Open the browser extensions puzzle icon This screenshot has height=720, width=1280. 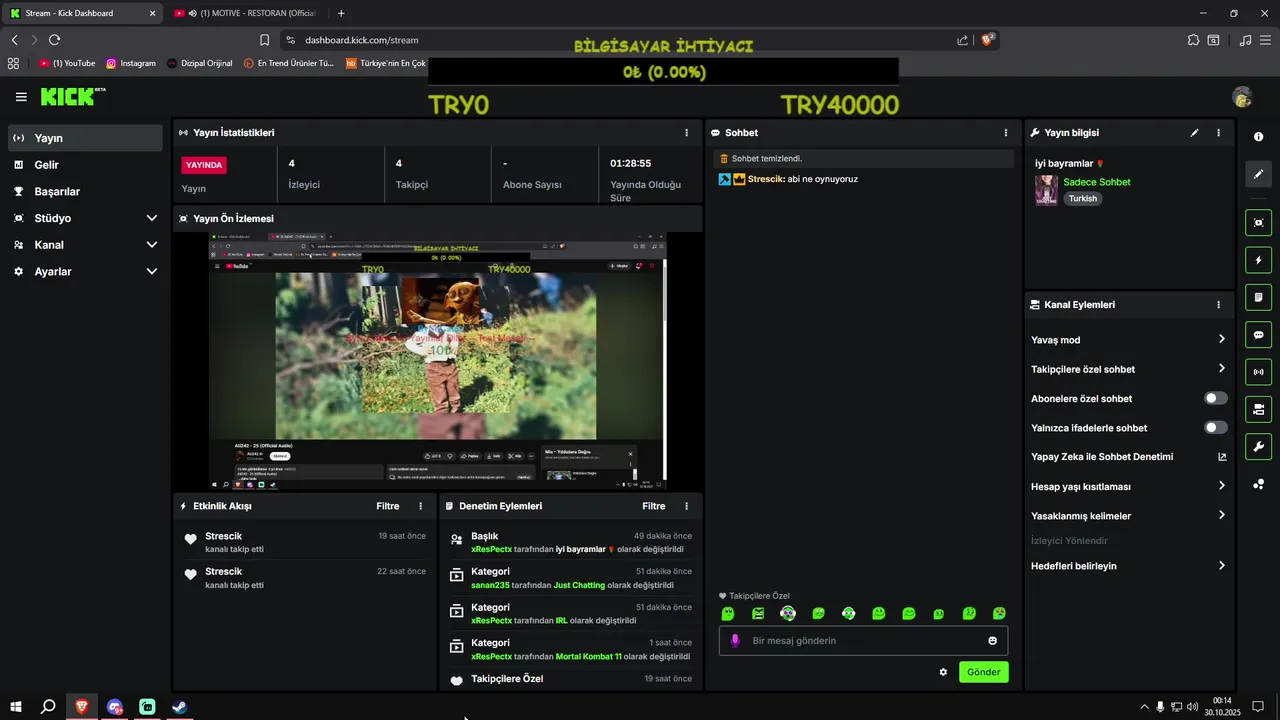1194,40
